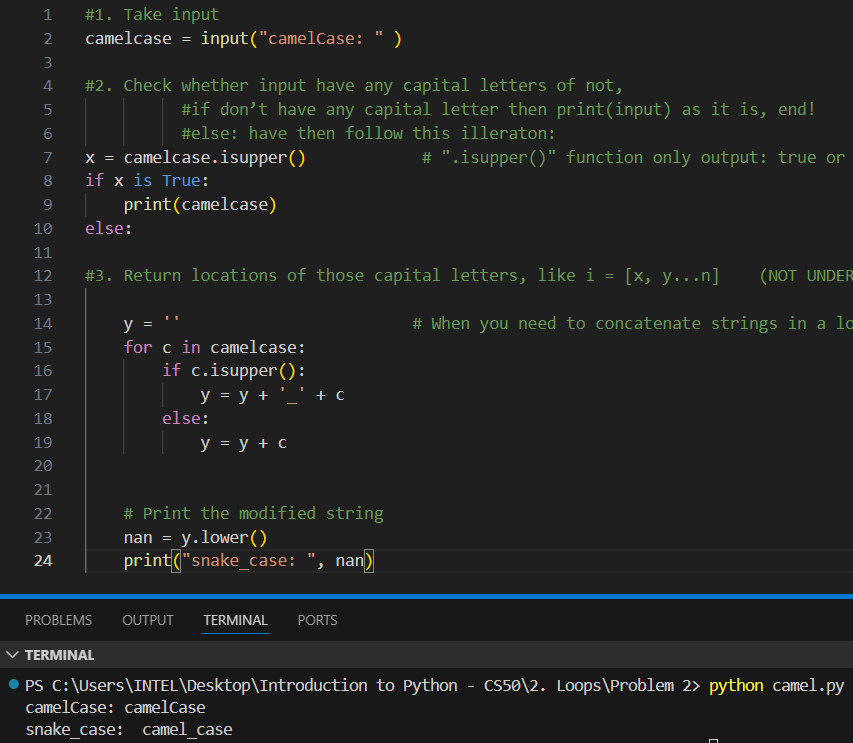
Task: Click the 'else:' keyword on line 10
Action: pos(108,228)
